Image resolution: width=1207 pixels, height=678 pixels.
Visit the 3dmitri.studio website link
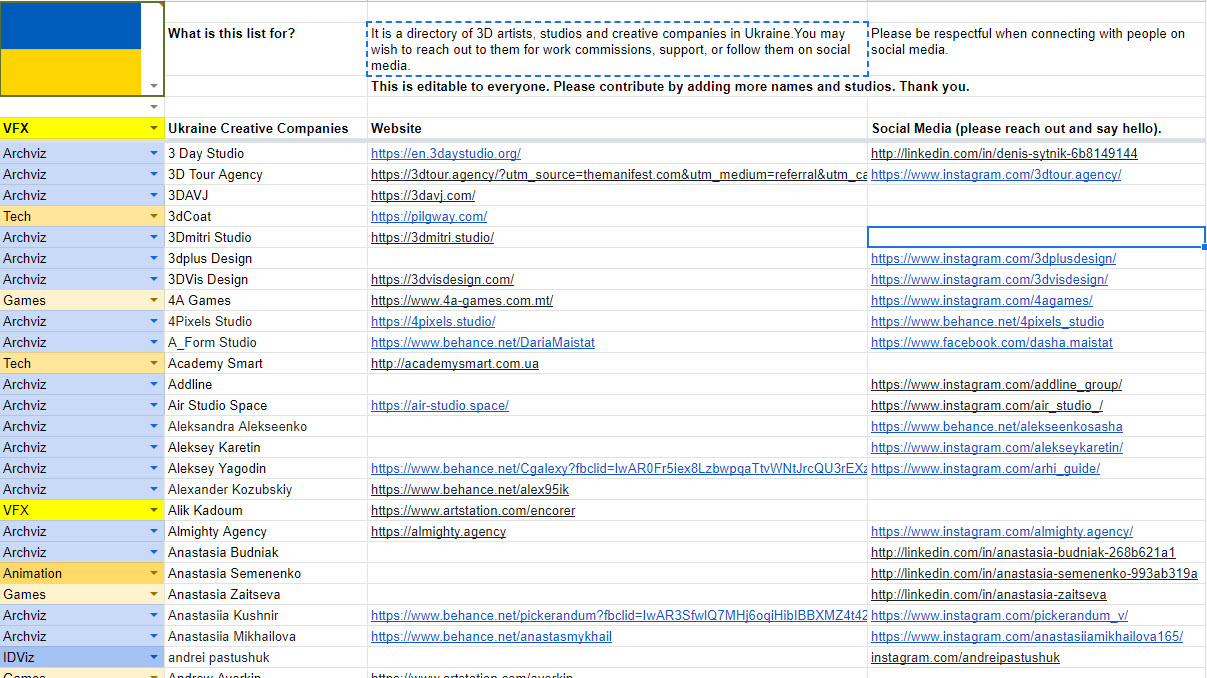tap(432, 238)
